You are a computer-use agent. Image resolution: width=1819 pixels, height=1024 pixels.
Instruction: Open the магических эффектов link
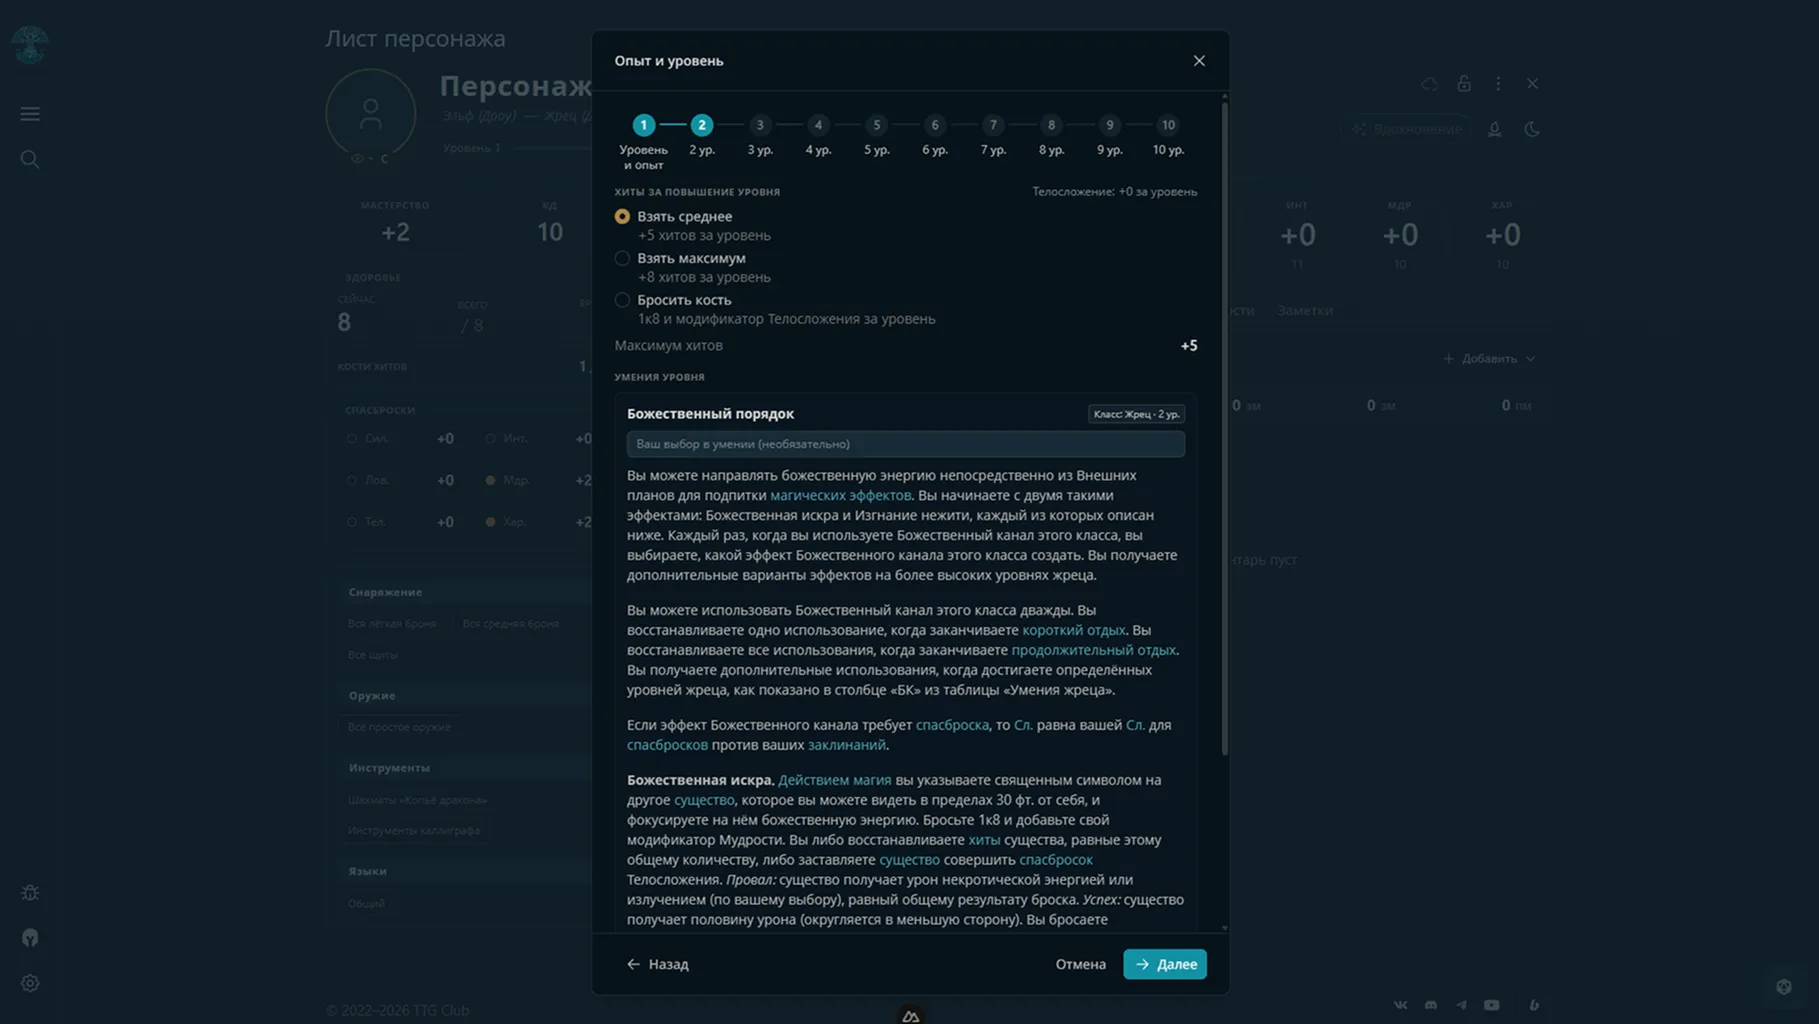[841, 496]
